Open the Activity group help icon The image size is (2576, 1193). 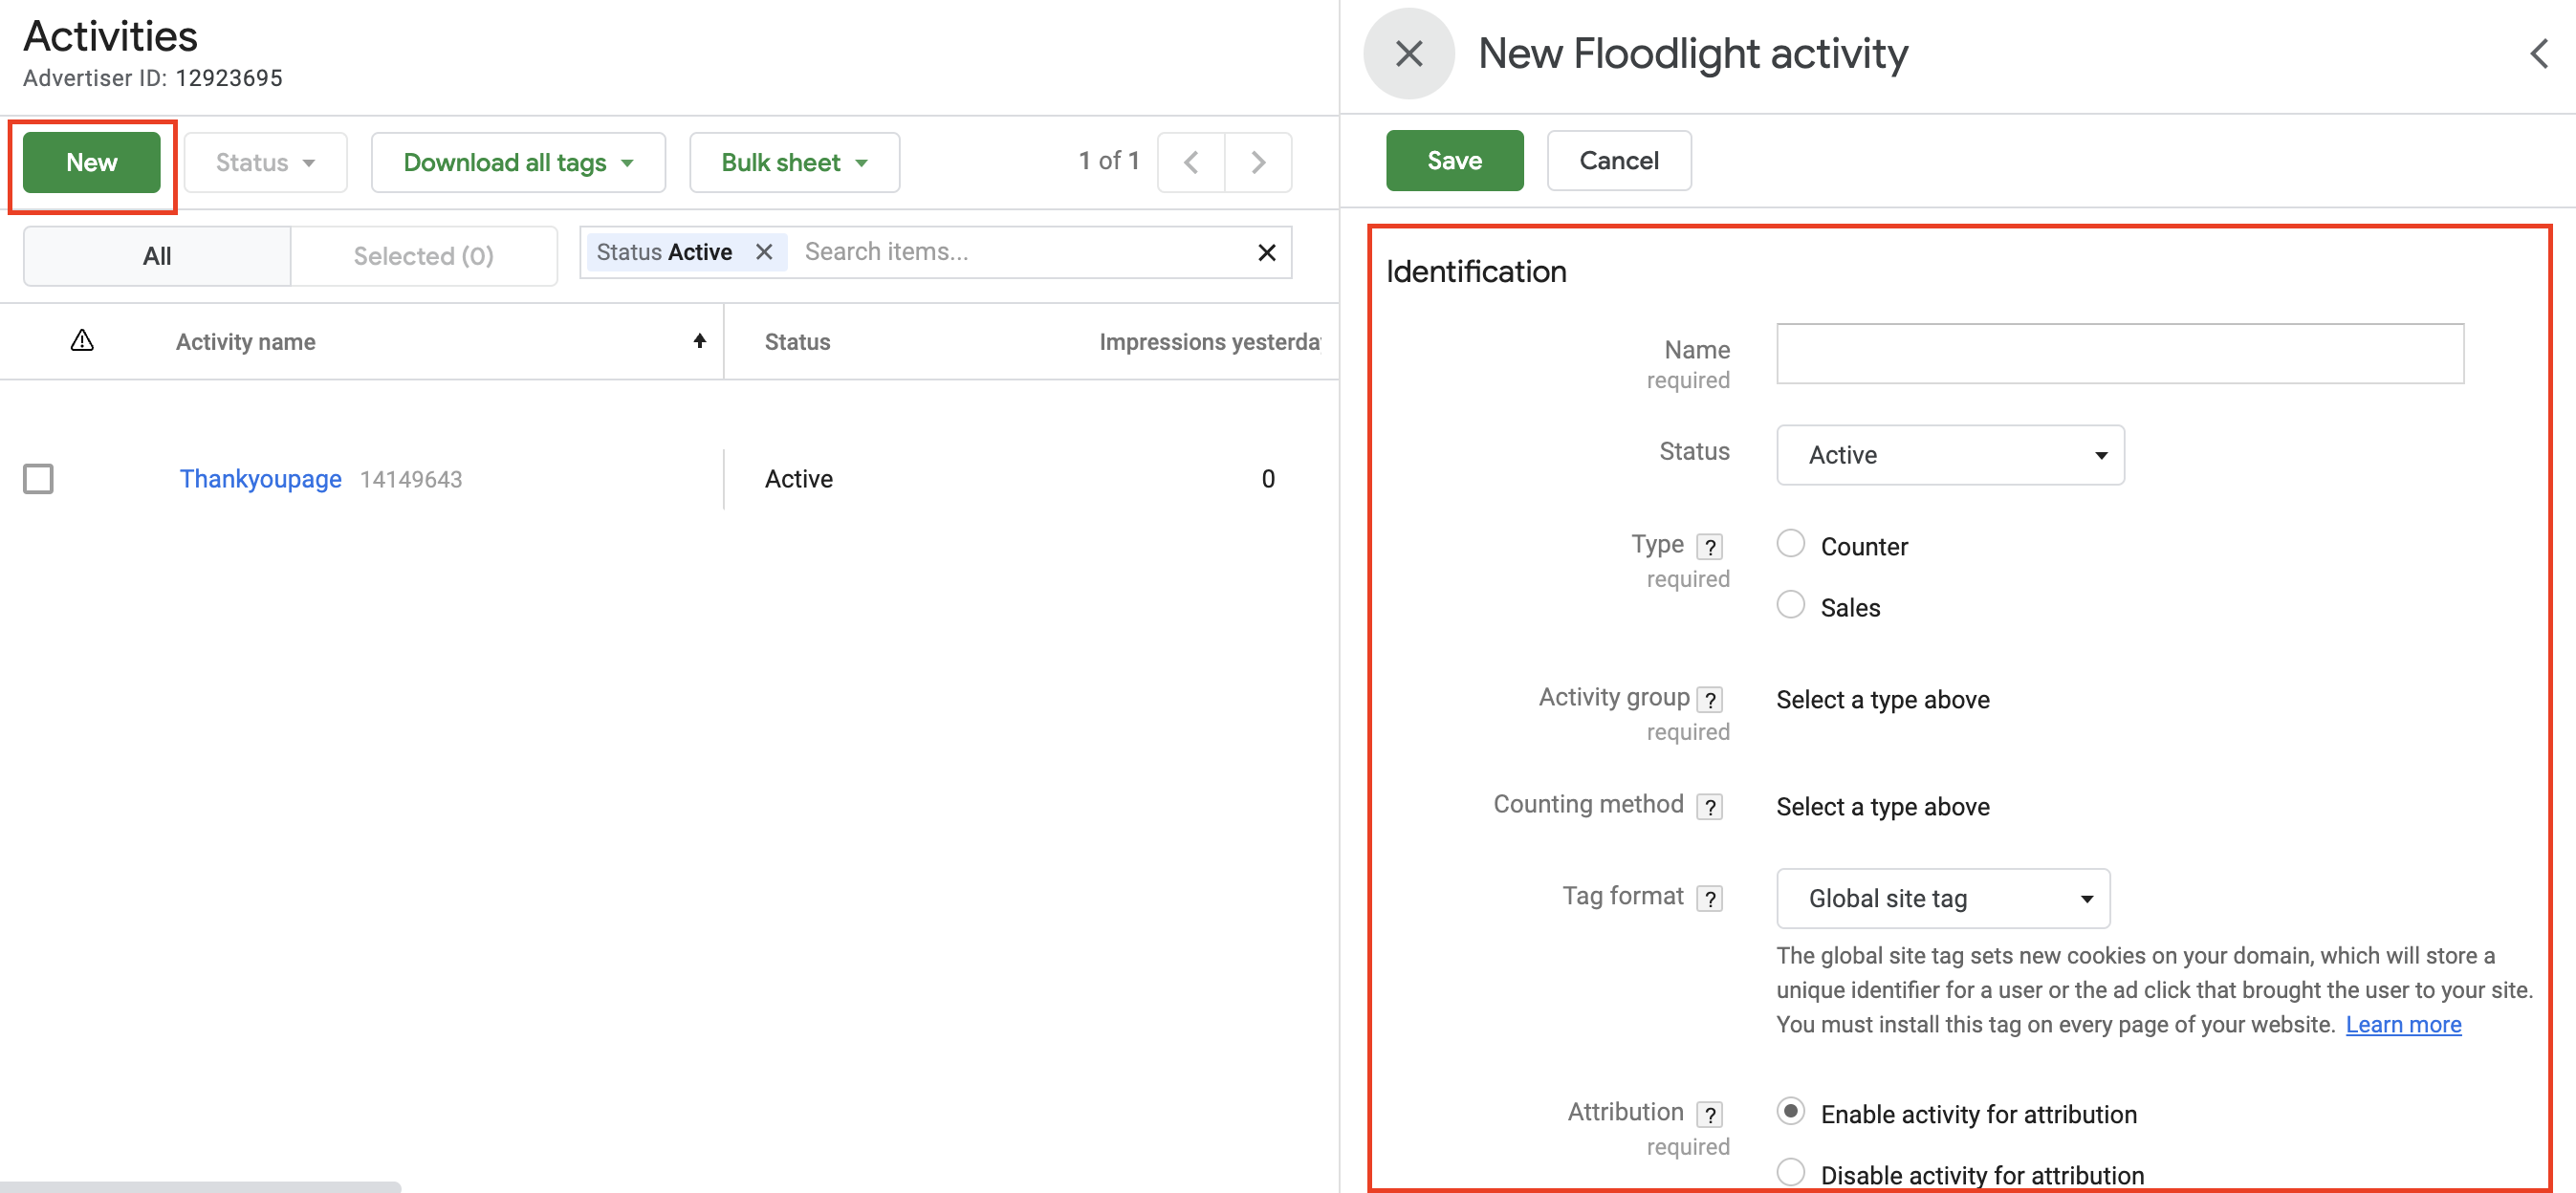[1710, 699]
